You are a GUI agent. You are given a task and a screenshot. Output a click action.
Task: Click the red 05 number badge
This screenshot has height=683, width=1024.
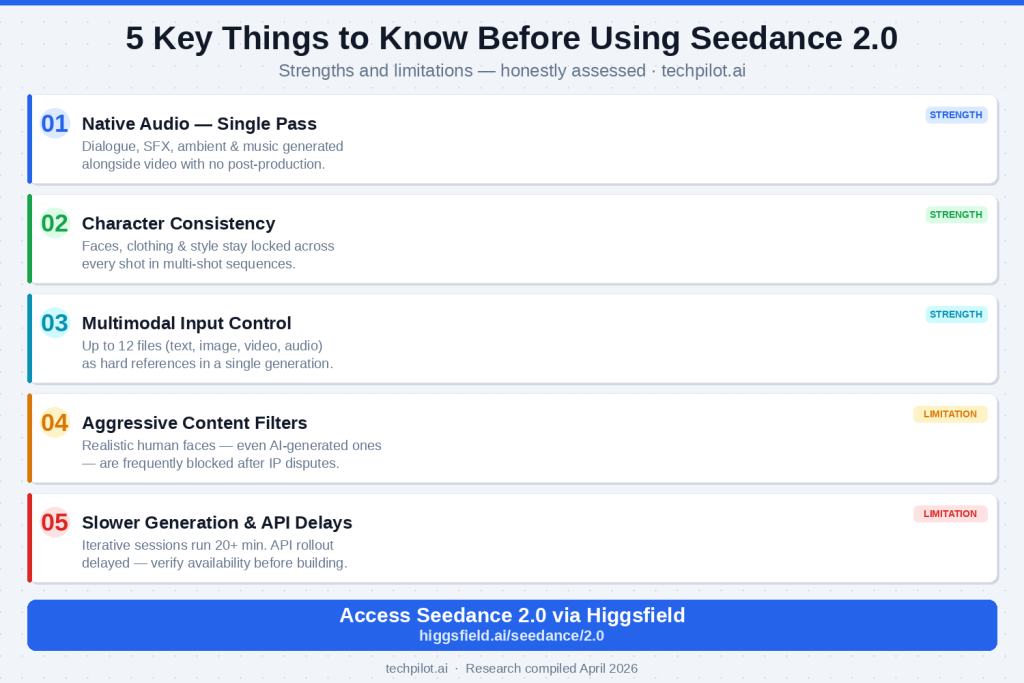click(x=54, y=522)
